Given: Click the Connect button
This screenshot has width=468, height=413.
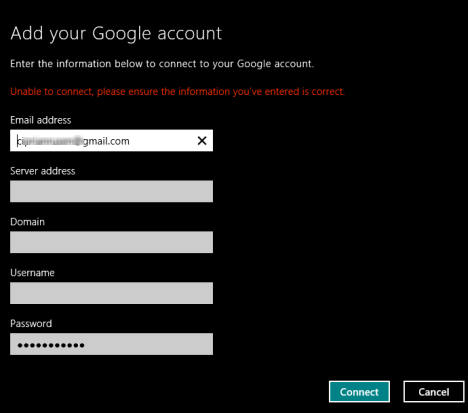Looking at the screenshot, I should click(x=359, y=392).
